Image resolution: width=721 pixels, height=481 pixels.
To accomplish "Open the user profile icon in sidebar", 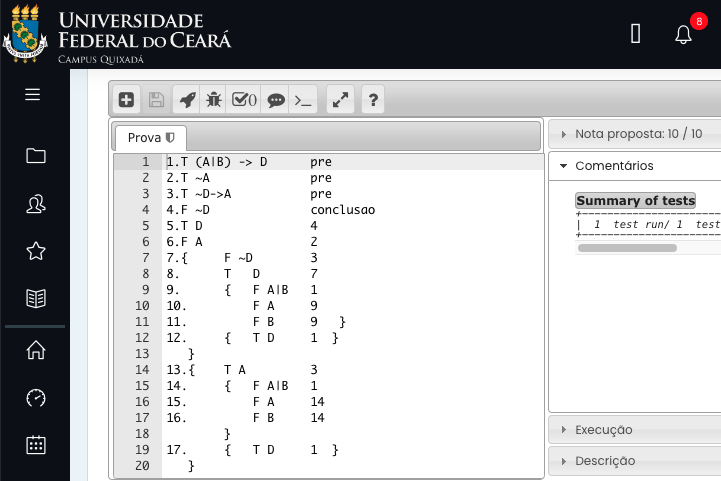I will click(36, 204).
